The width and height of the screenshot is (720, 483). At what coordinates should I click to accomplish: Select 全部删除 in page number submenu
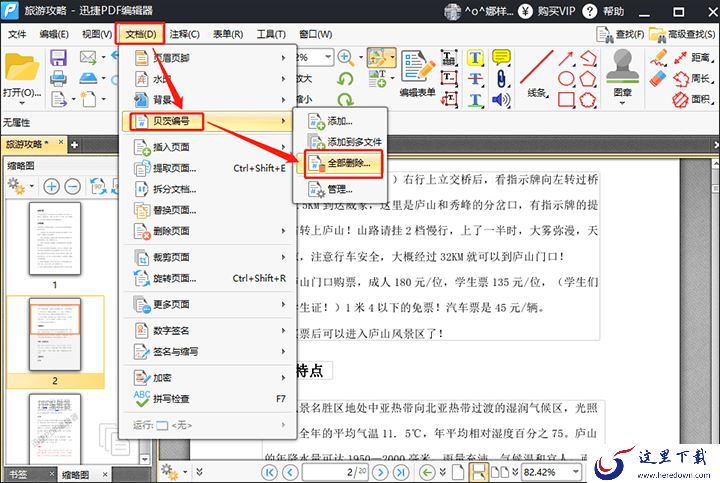point(343,163)
